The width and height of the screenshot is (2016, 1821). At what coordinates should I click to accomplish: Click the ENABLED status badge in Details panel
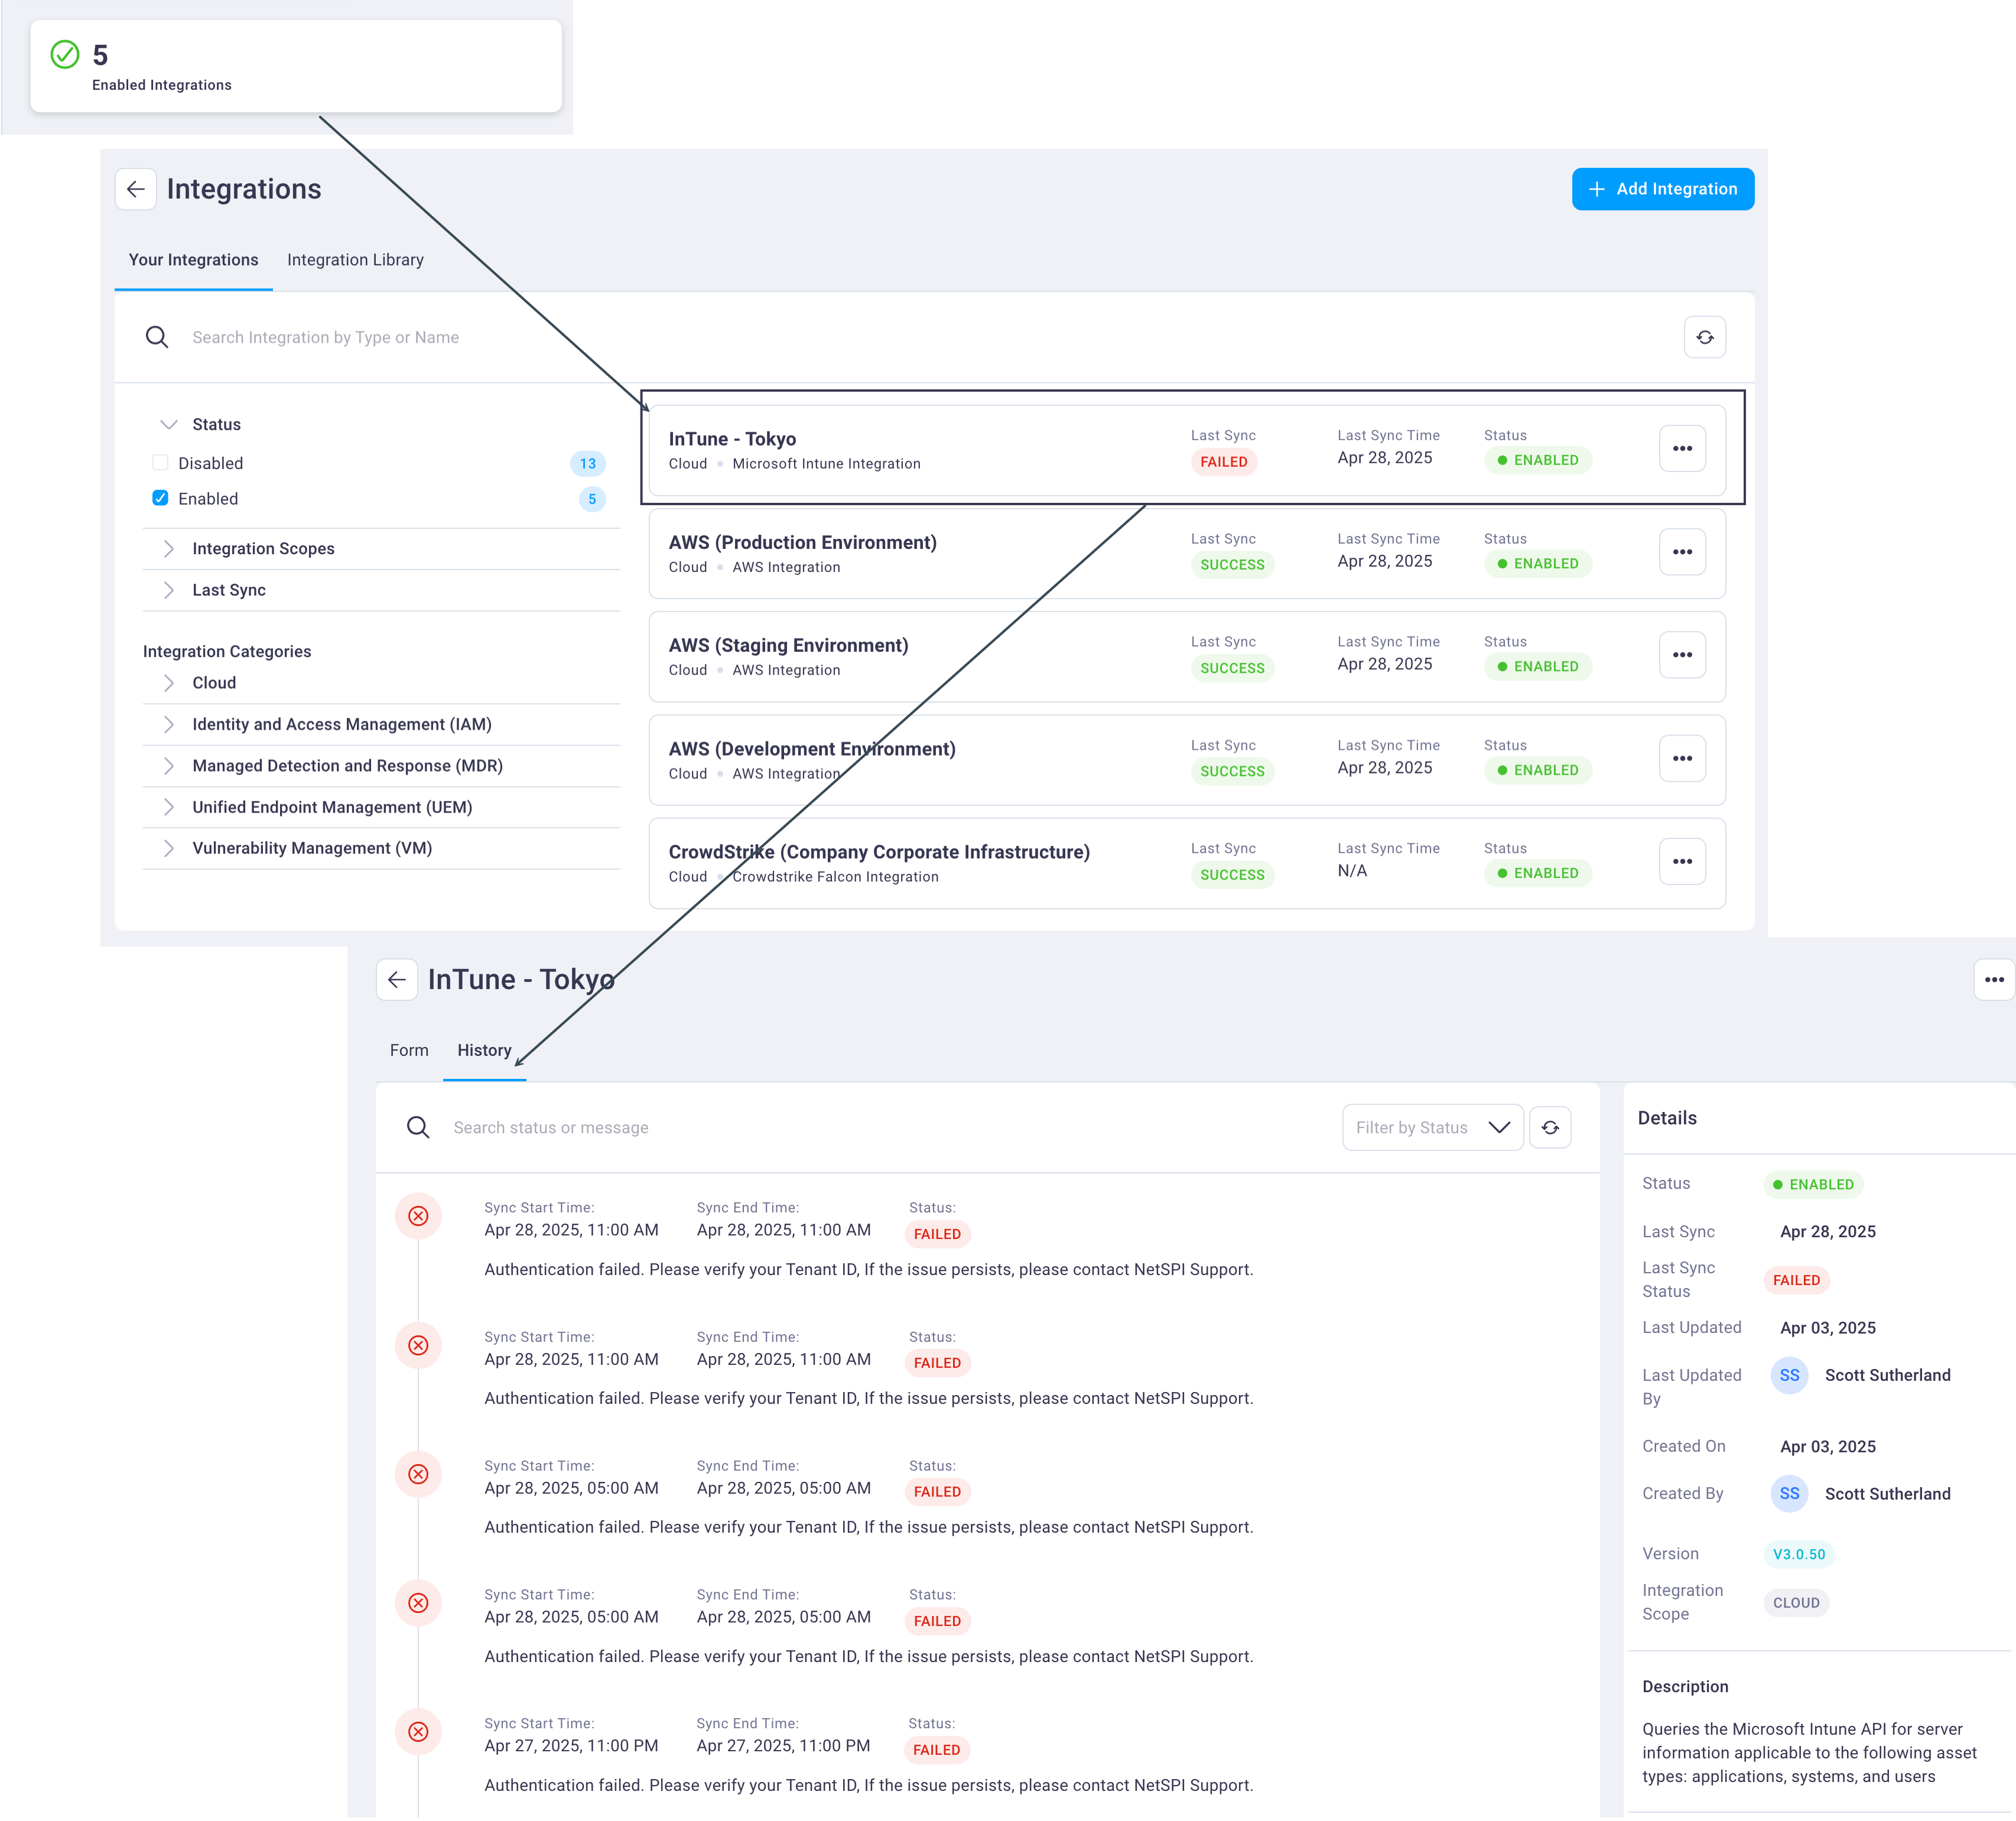tap(1813, 1184)
